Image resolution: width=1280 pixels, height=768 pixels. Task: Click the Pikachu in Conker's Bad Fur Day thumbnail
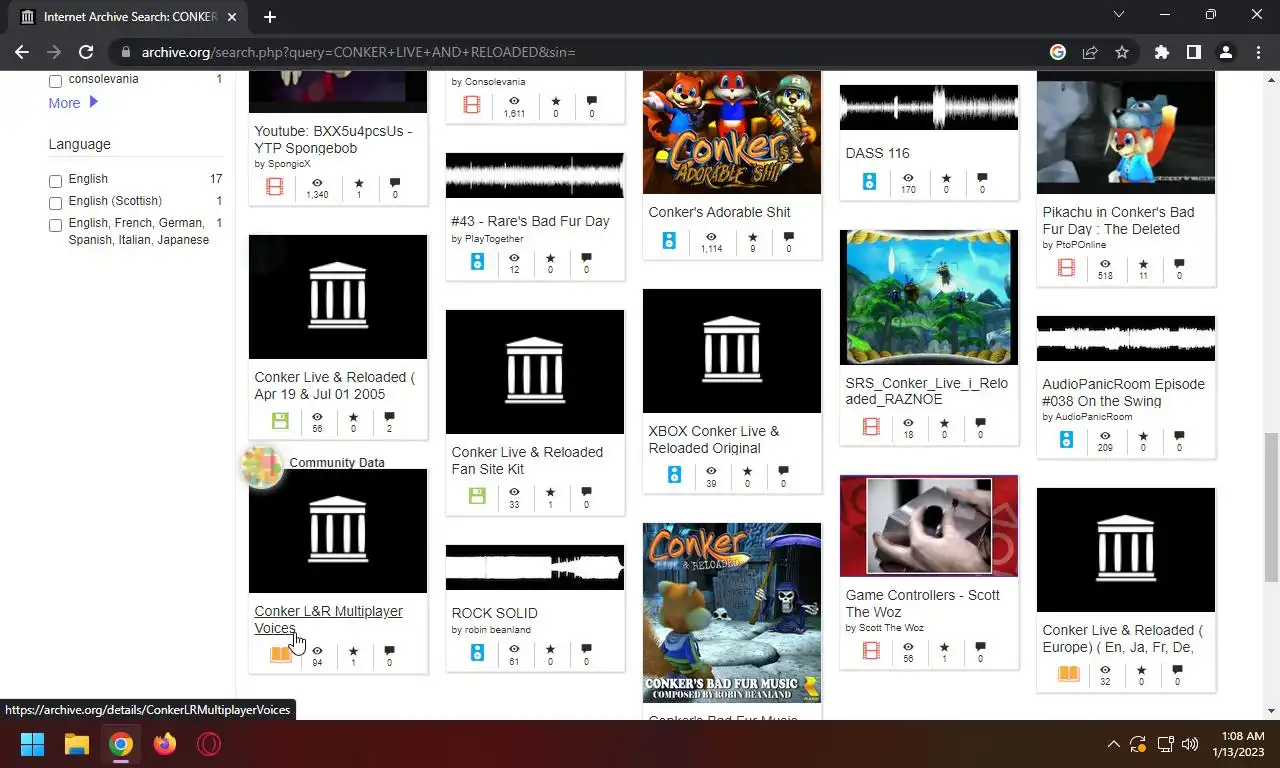1125,132
